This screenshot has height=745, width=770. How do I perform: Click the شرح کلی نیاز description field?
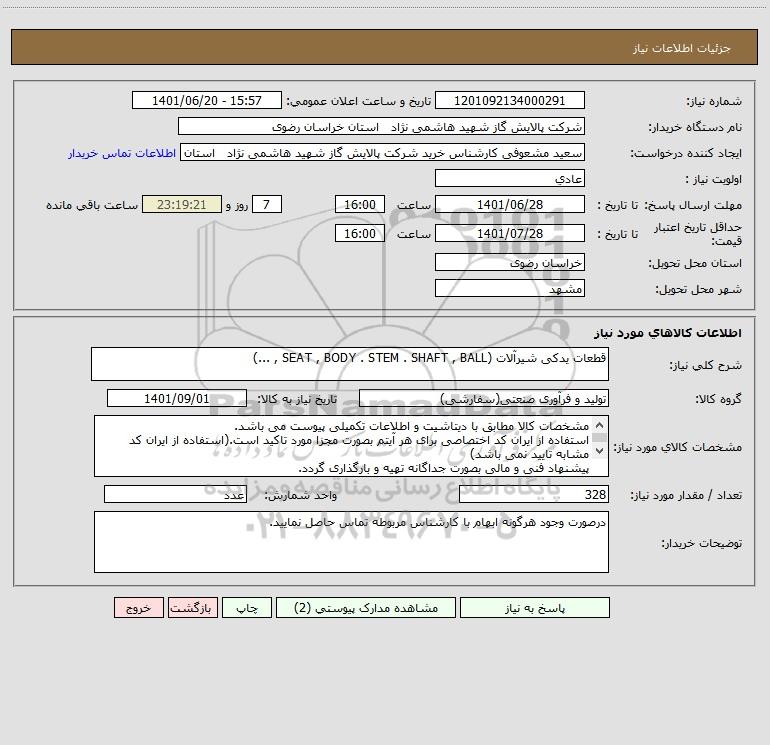click(x=349, y=364)
